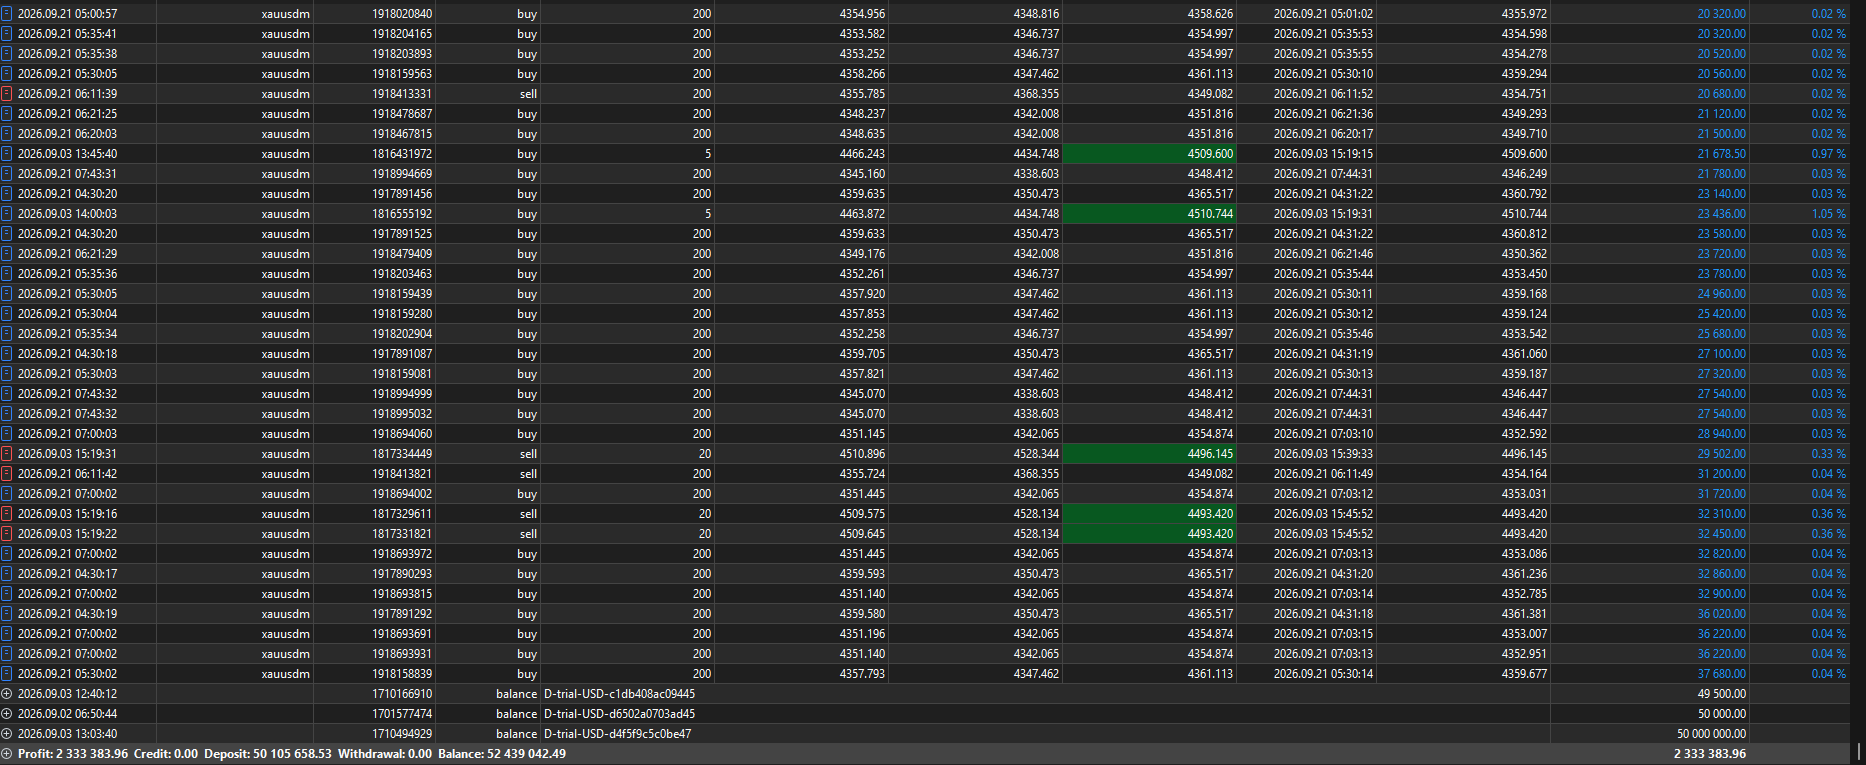Image resolution: width=1866 pixels, height=765 pixels.
Task: Select the green highlighted cell 4510.744
Action: tap(1149, 213)
